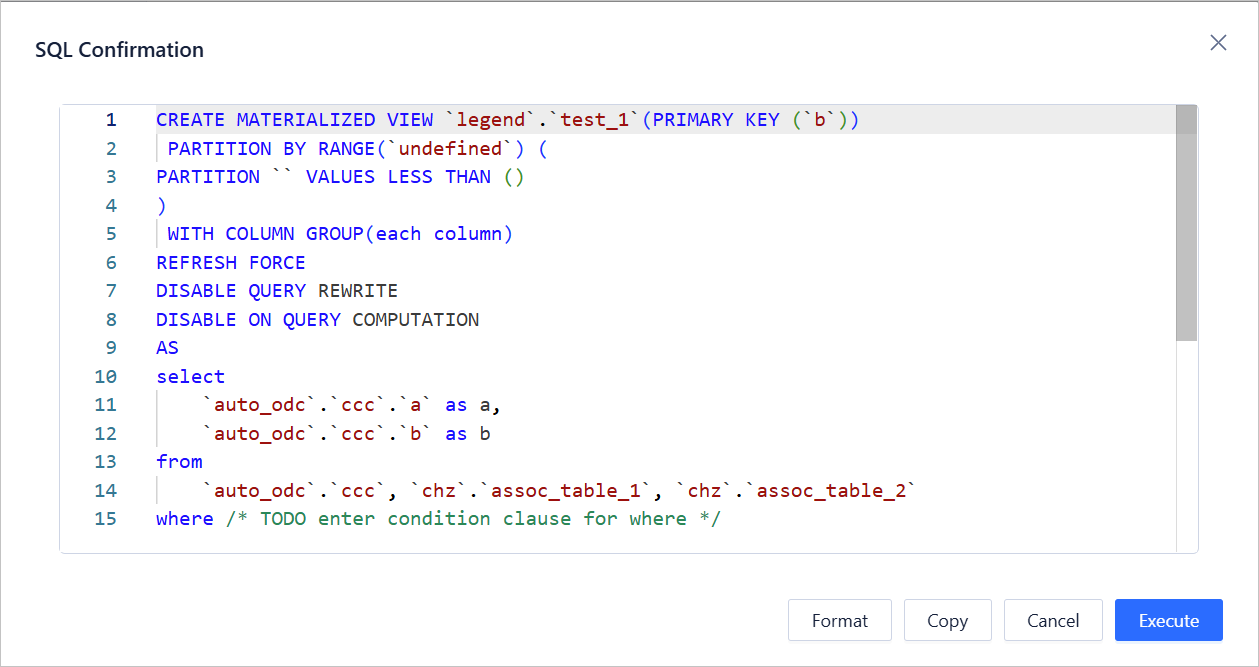Place cursor on CREATE keyword

190,120
